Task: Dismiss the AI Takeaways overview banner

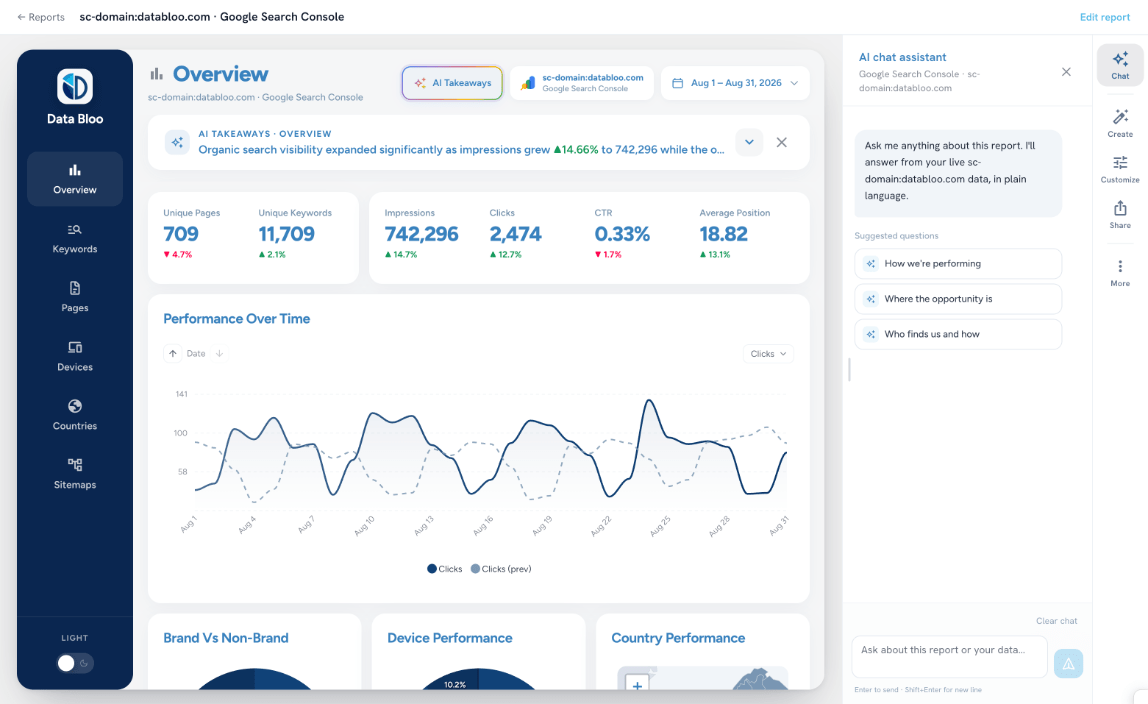Action: [782, 142]
